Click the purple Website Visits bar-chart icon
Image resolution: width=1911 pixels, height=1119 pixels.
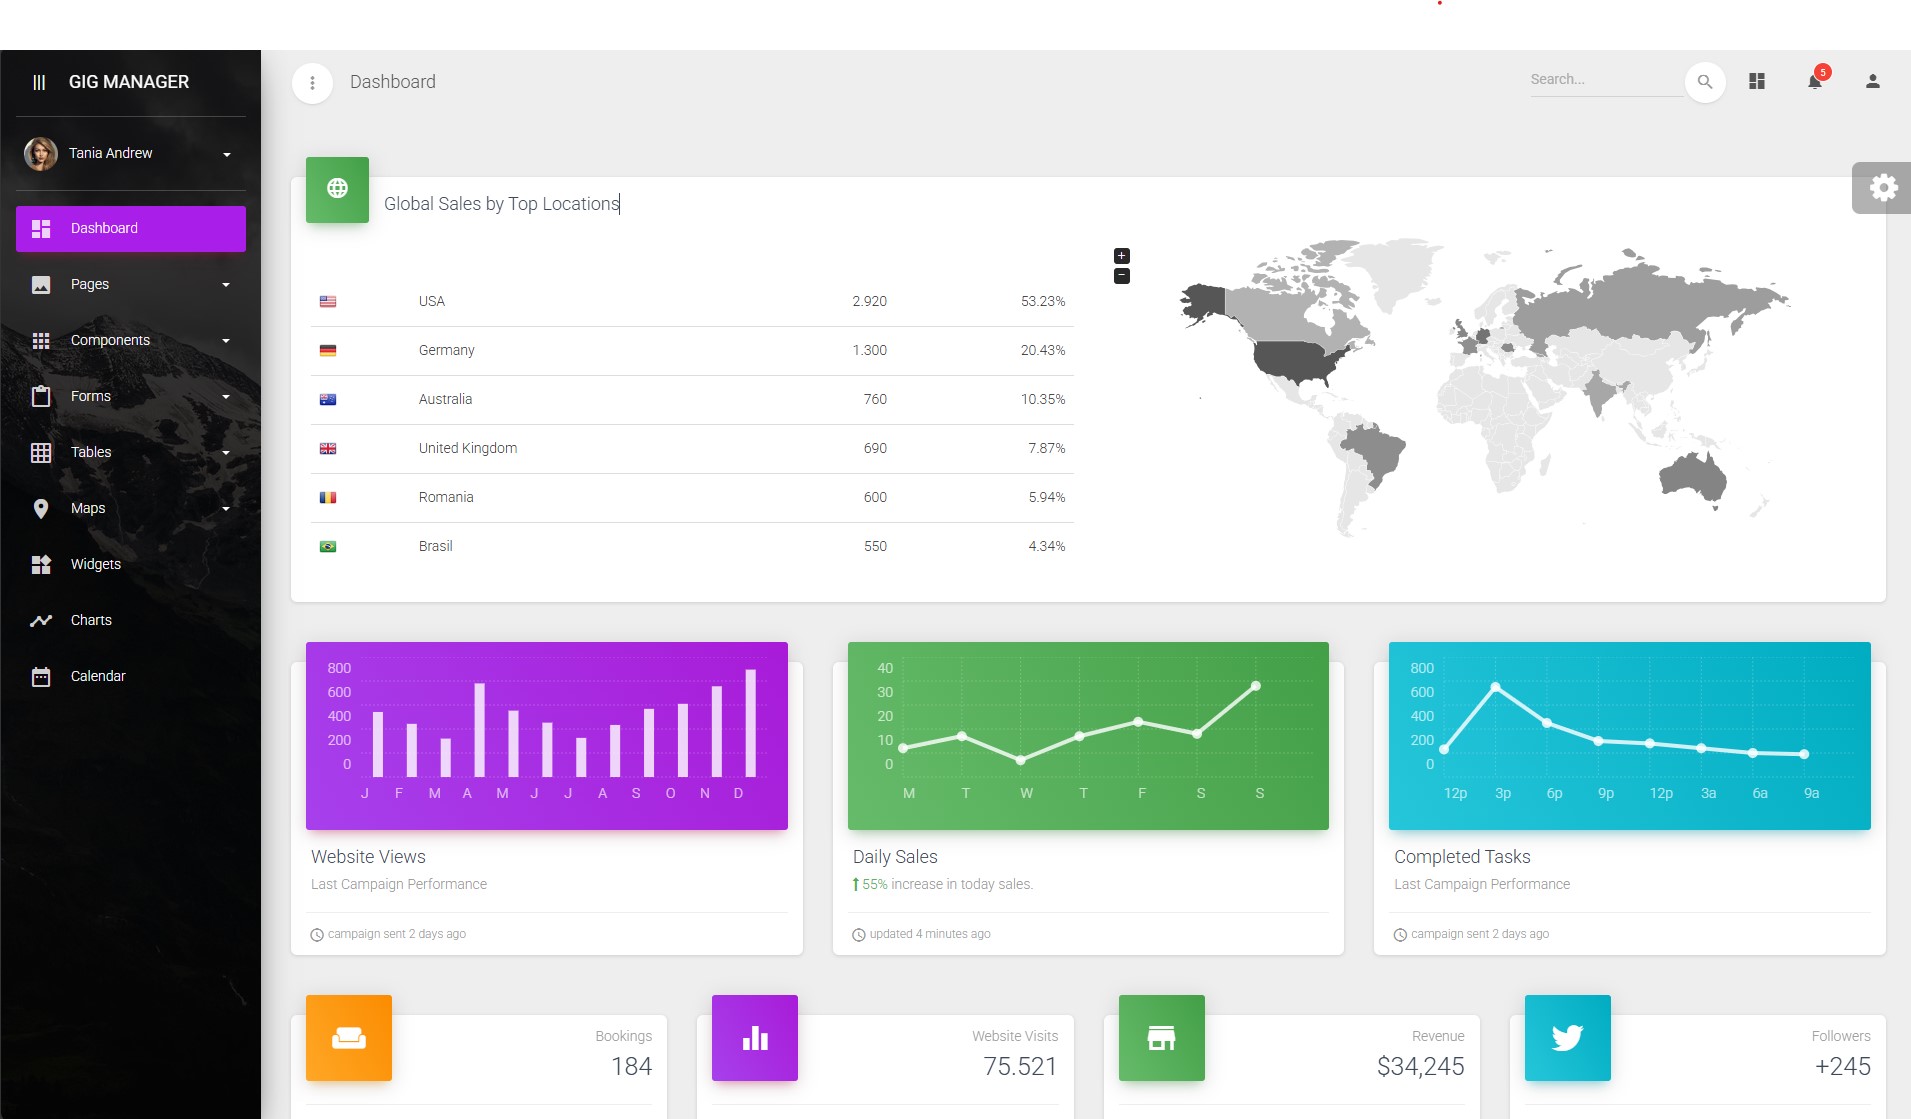coord(755,1038)
